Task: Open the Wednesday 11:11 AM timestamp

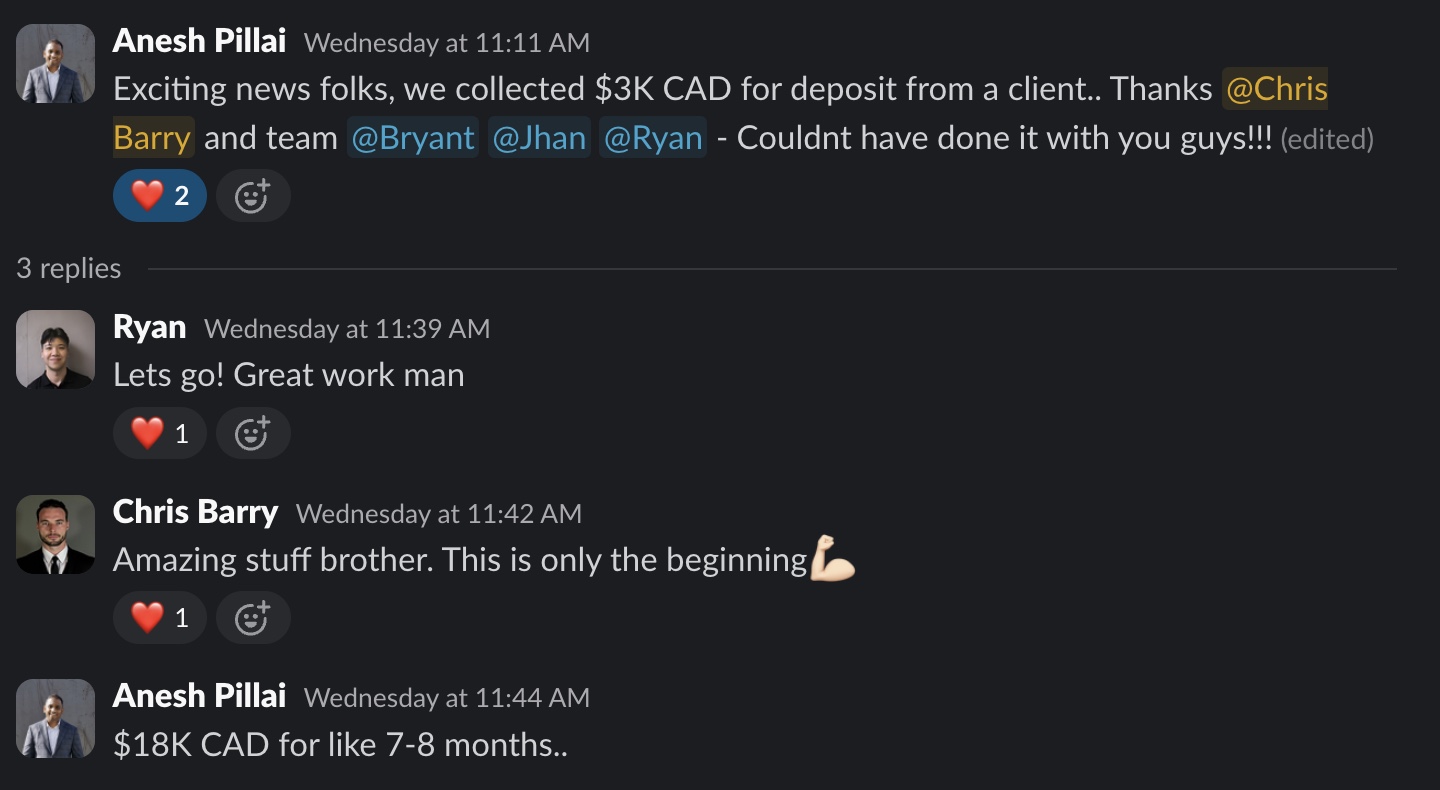Action: click(x=447, y=43)
